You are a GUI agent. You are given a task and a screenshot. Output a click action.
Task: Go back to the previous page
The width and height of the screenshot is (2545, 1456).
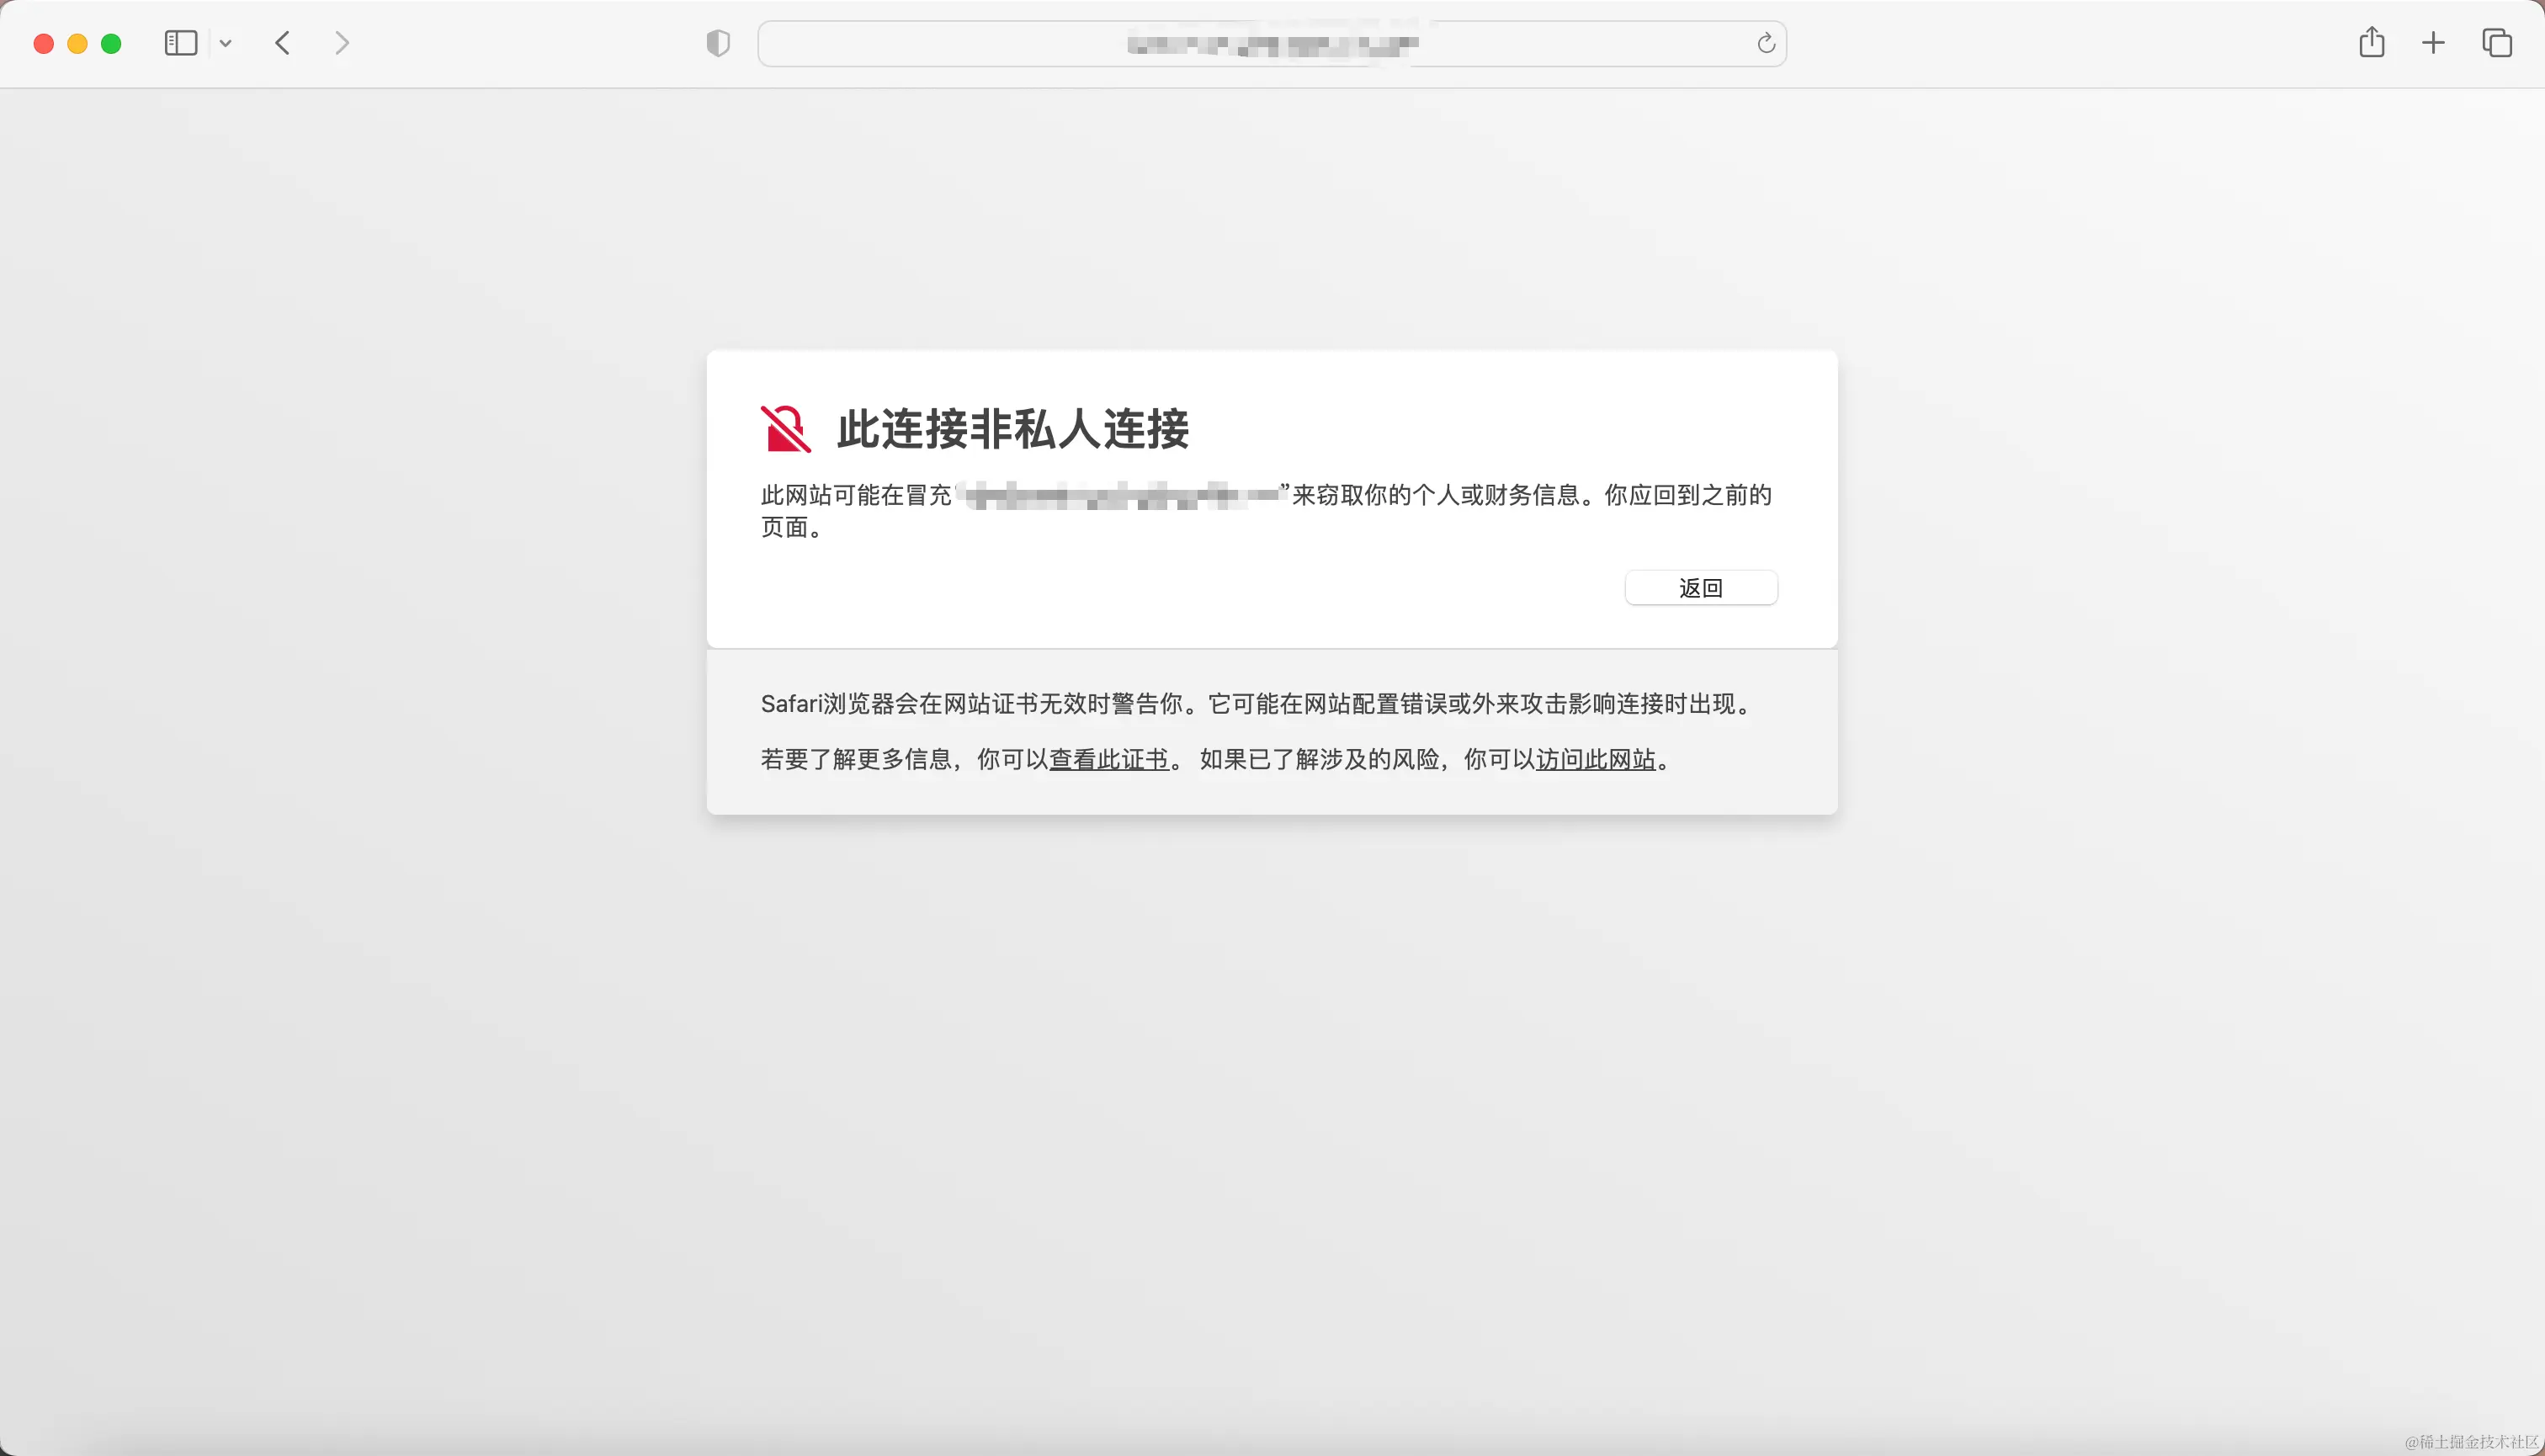283,43
